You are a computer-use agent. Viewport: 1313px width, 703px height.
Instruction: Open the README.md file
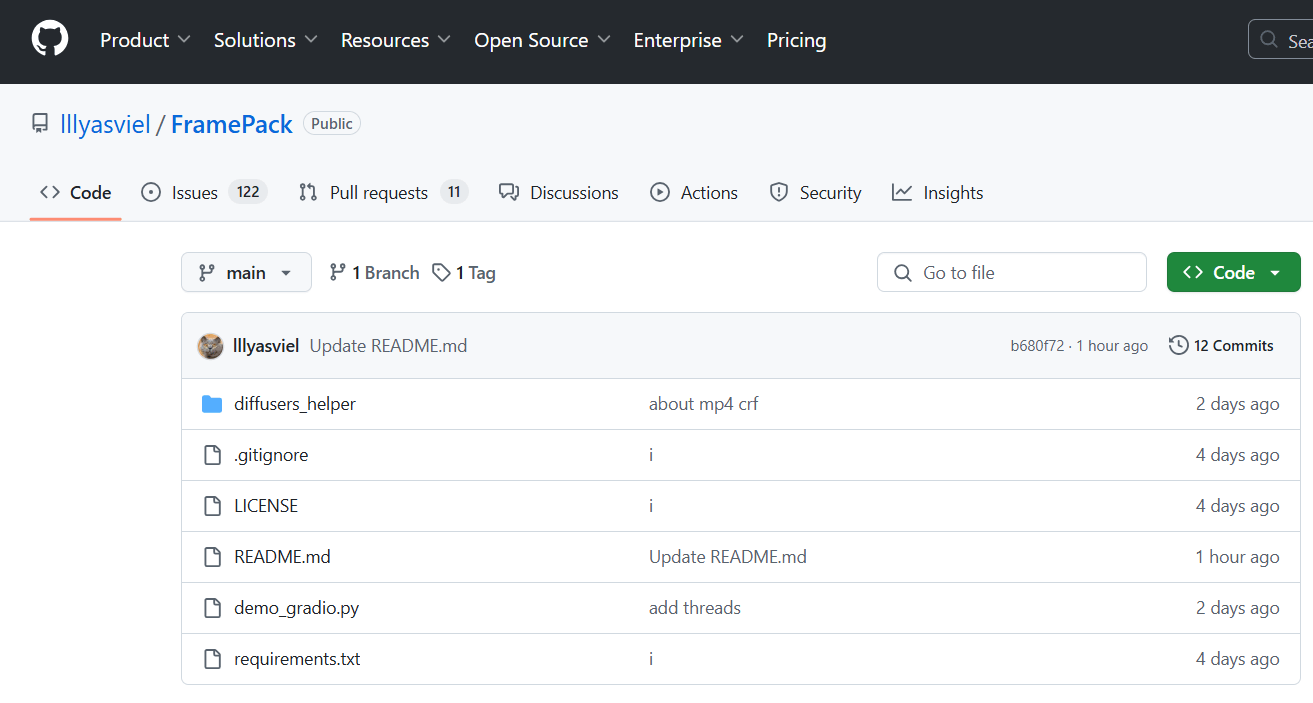(x=282, y=557)
